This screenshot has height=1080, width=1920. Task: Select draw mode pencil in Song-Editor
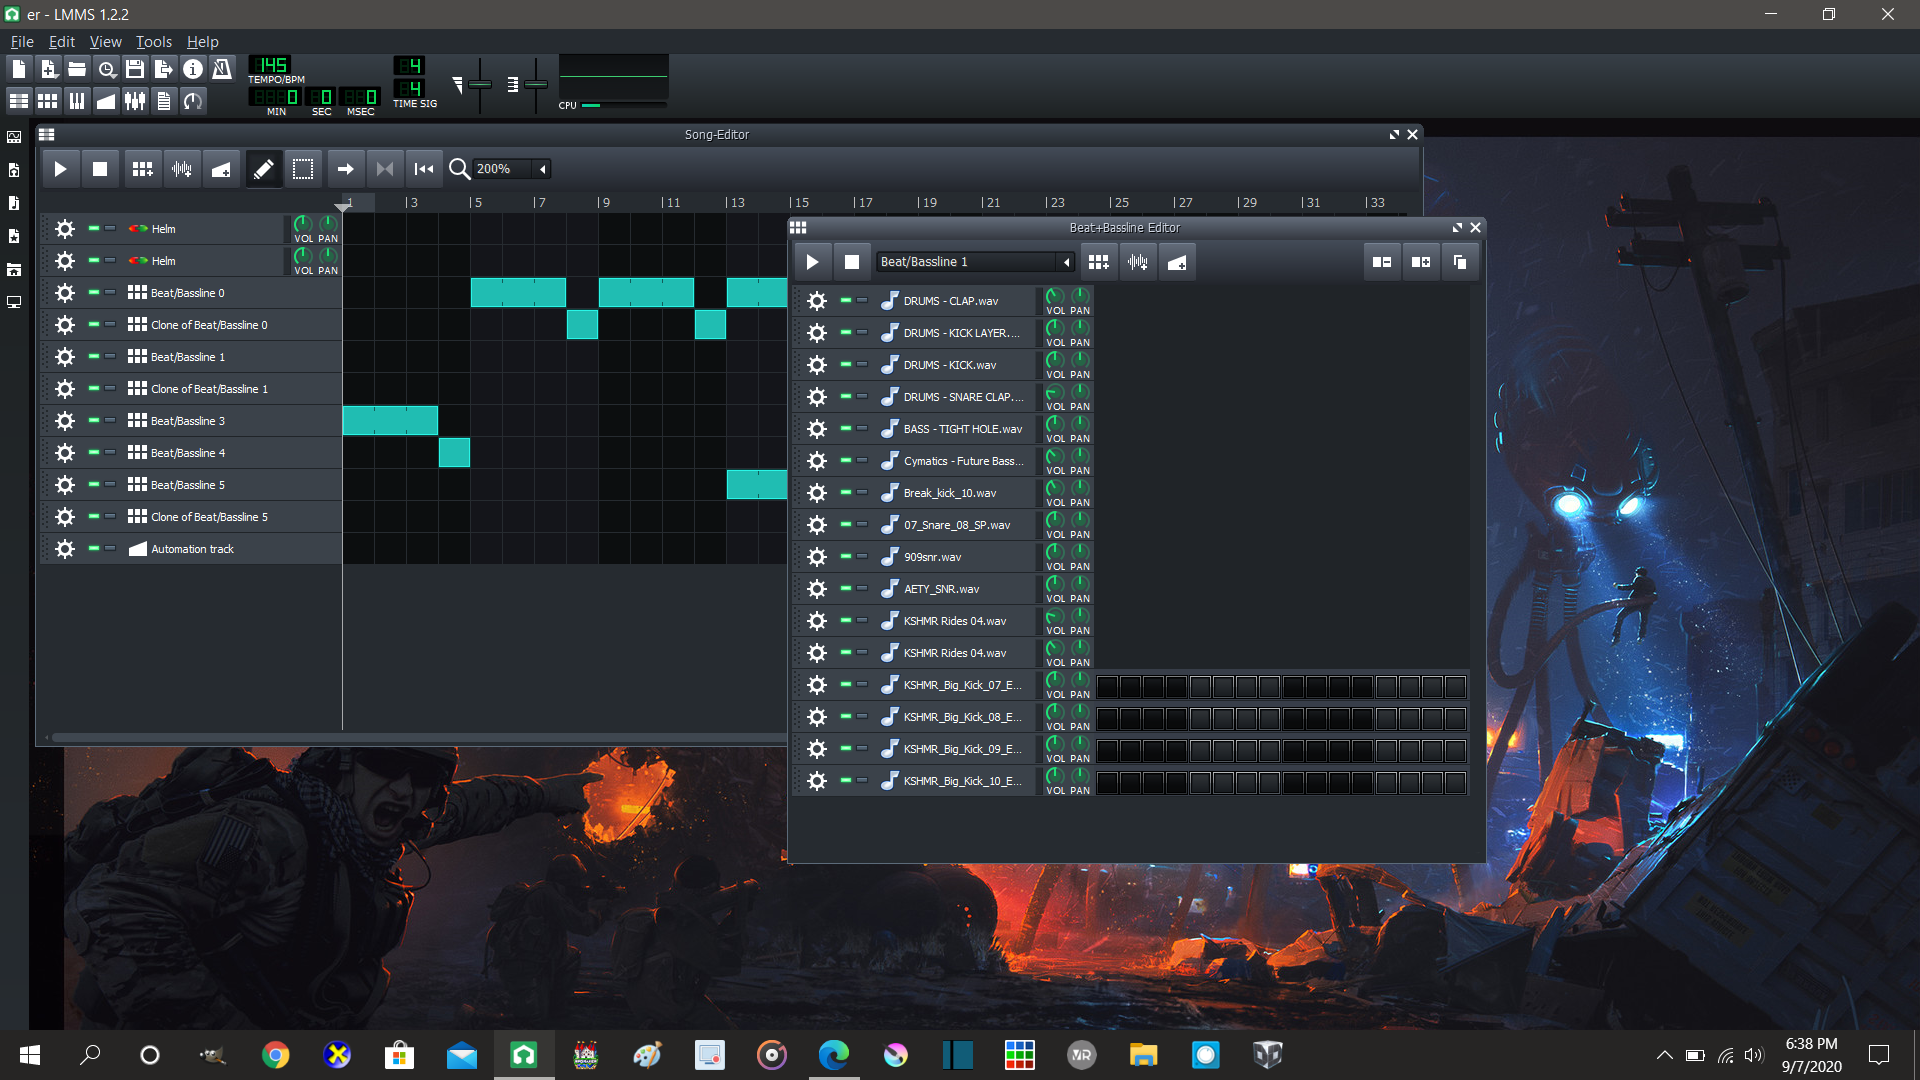pos(264,169)
